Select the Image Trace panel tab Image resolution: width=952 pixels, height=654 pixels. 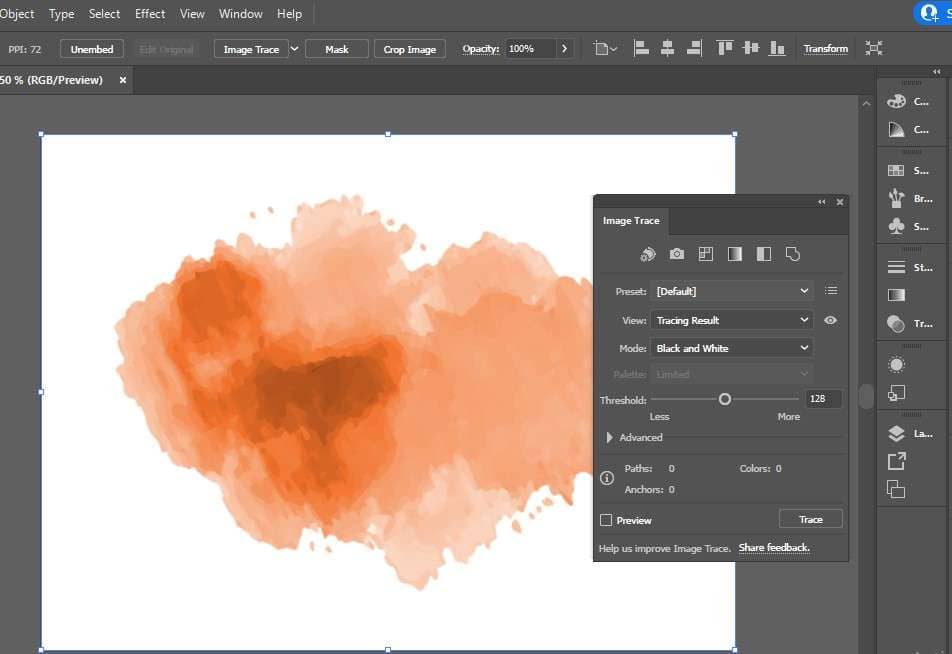pos(631,220)
